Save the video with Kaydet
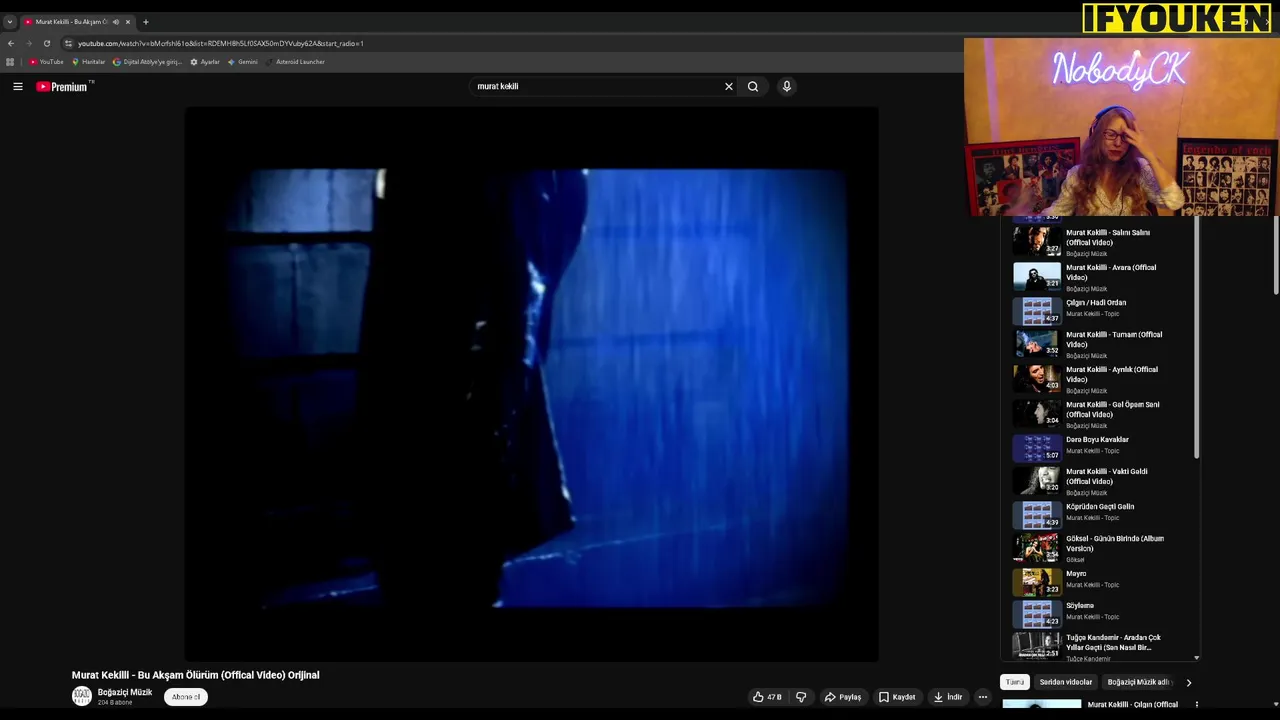Screen dimensions: 1280x720 coord(897,697)
